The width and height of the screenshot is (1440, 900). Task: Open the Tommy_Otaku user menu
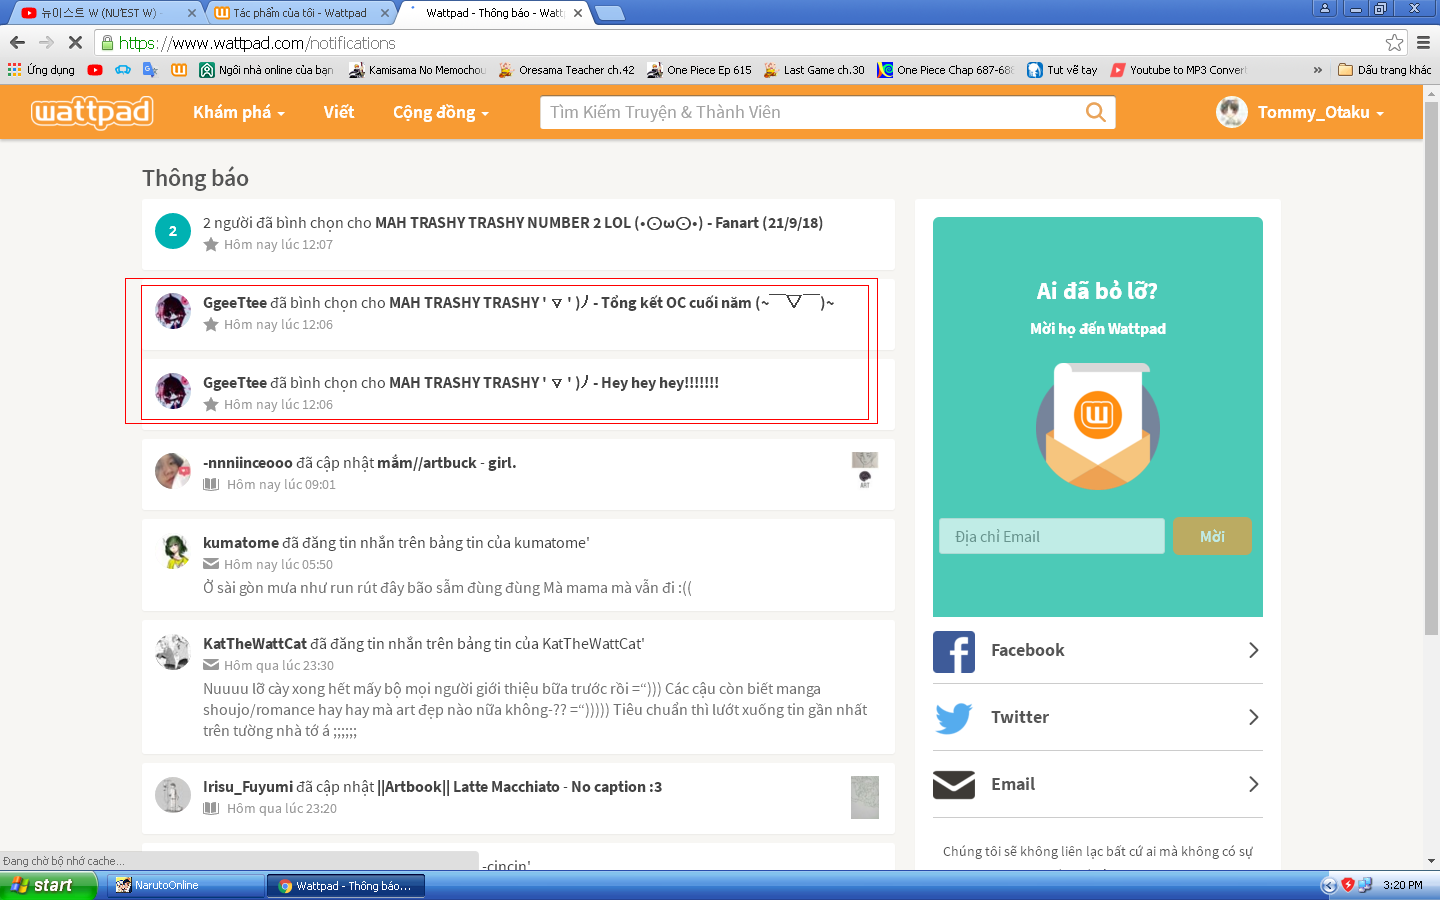tap(1300, 112)
